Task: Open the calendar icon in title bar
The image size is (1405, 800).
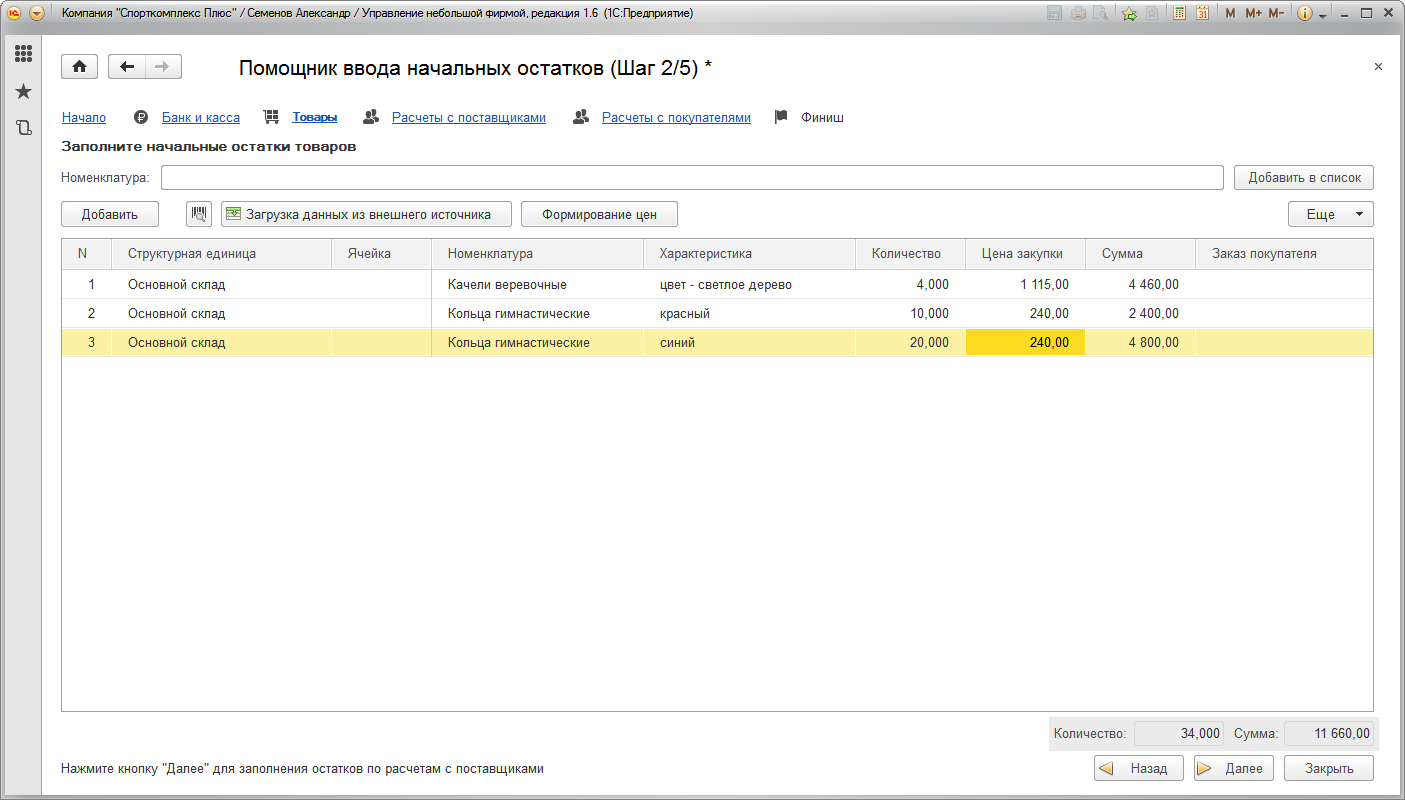Action: pyautogui.click(x=1202, y=13)
